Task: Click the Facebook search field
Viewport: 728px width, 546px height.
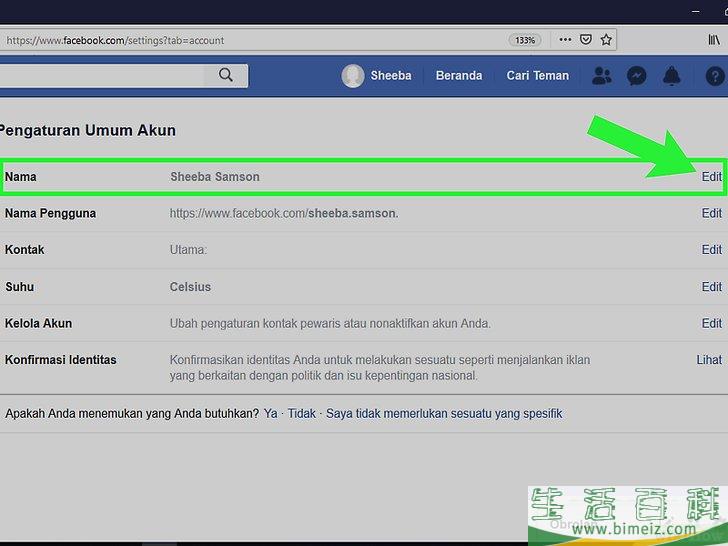Action: [102, 75]
